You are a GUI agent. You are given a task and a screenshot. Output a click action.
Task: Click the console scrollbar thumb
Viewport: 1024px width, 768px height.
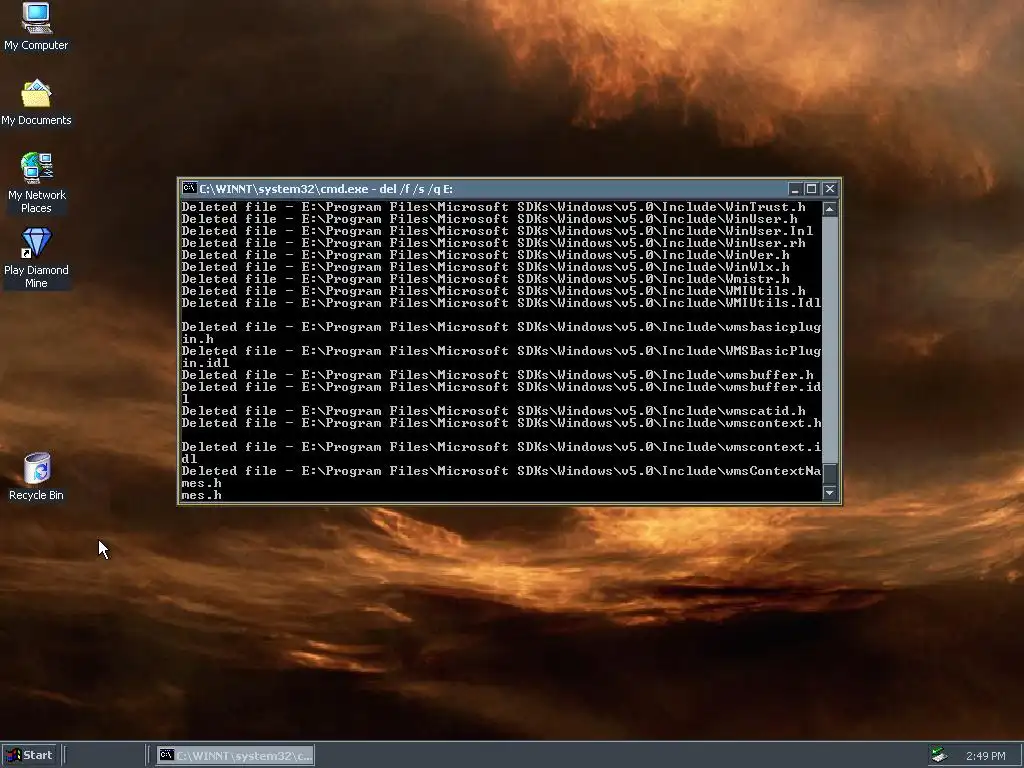tap(829, 473)
